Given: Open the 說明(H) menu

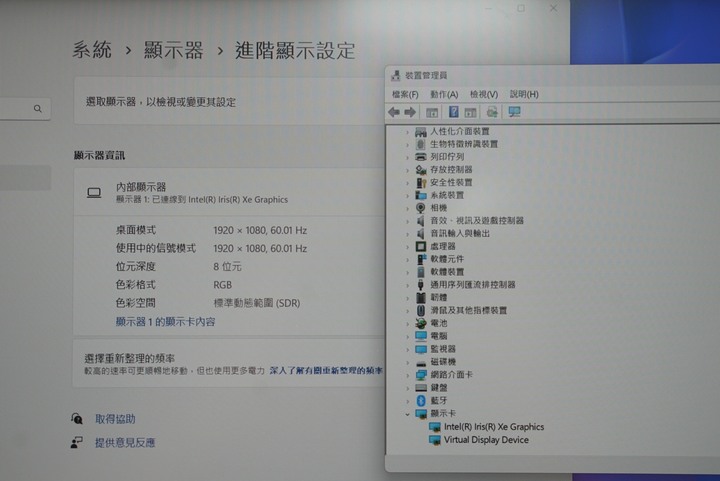Looking at the screenshot, I should (524, 95).
